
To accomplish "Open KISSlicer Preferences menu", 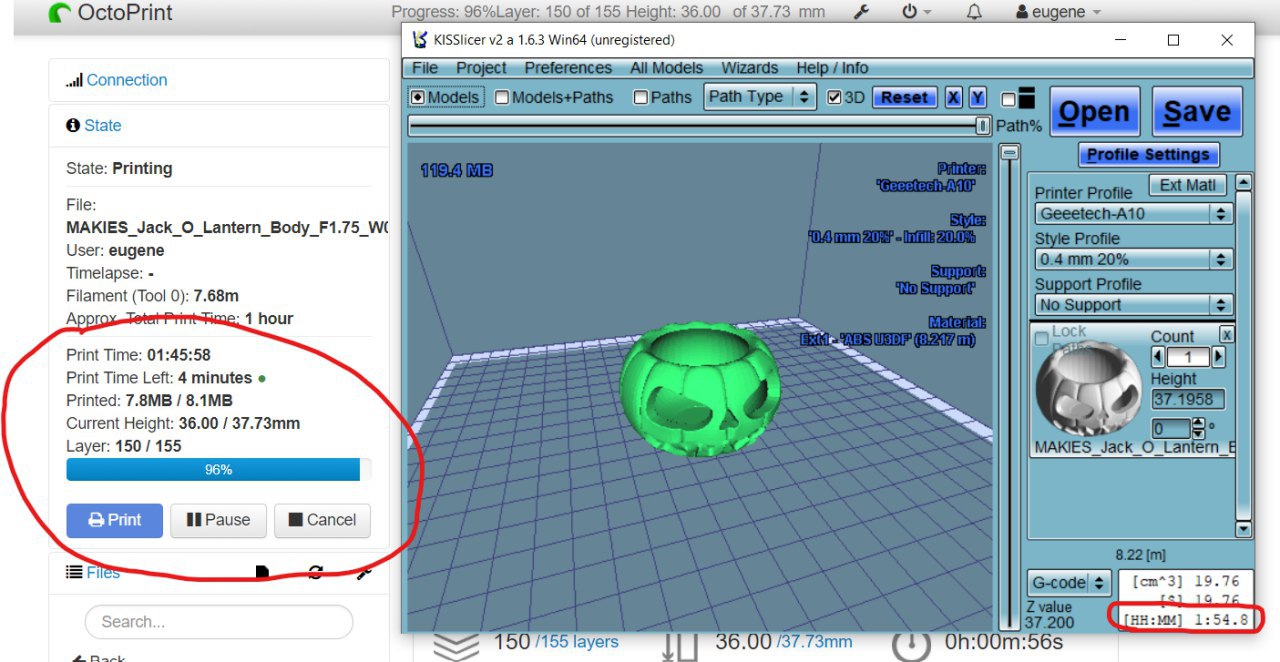I will click(568, 68).
